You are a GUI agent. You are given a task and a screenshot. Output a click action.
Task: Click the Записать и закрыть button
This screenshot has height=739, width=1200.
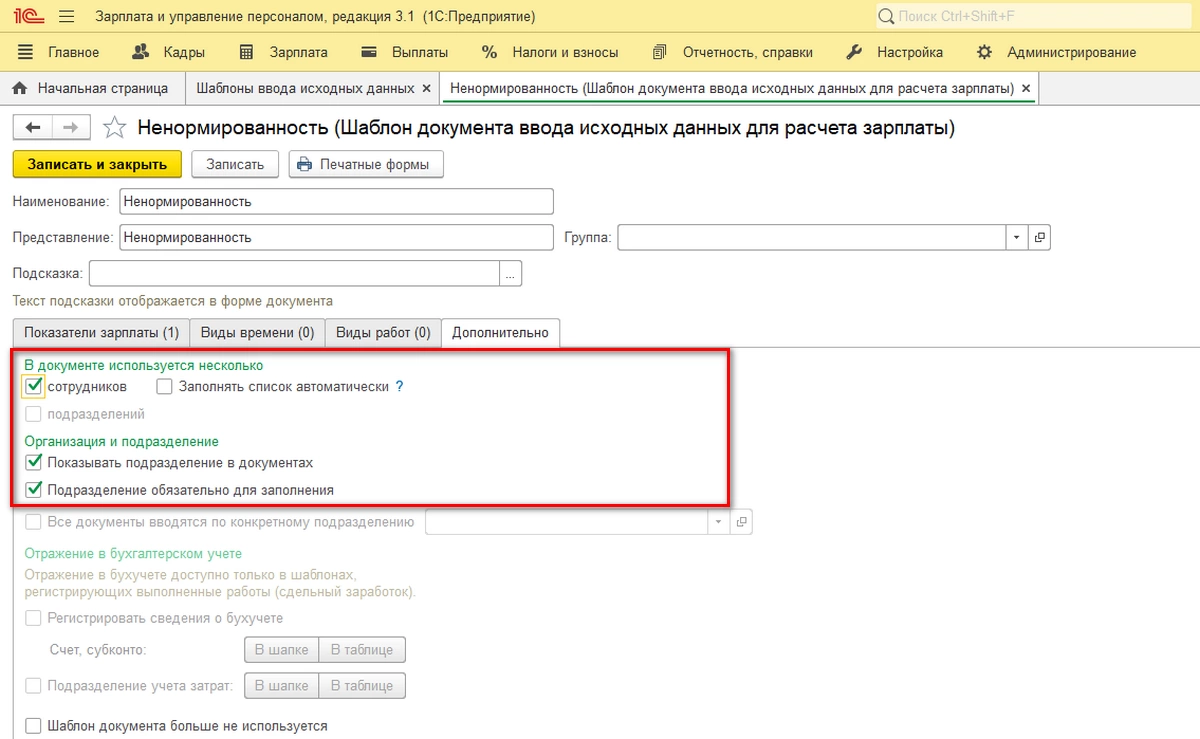97,164
